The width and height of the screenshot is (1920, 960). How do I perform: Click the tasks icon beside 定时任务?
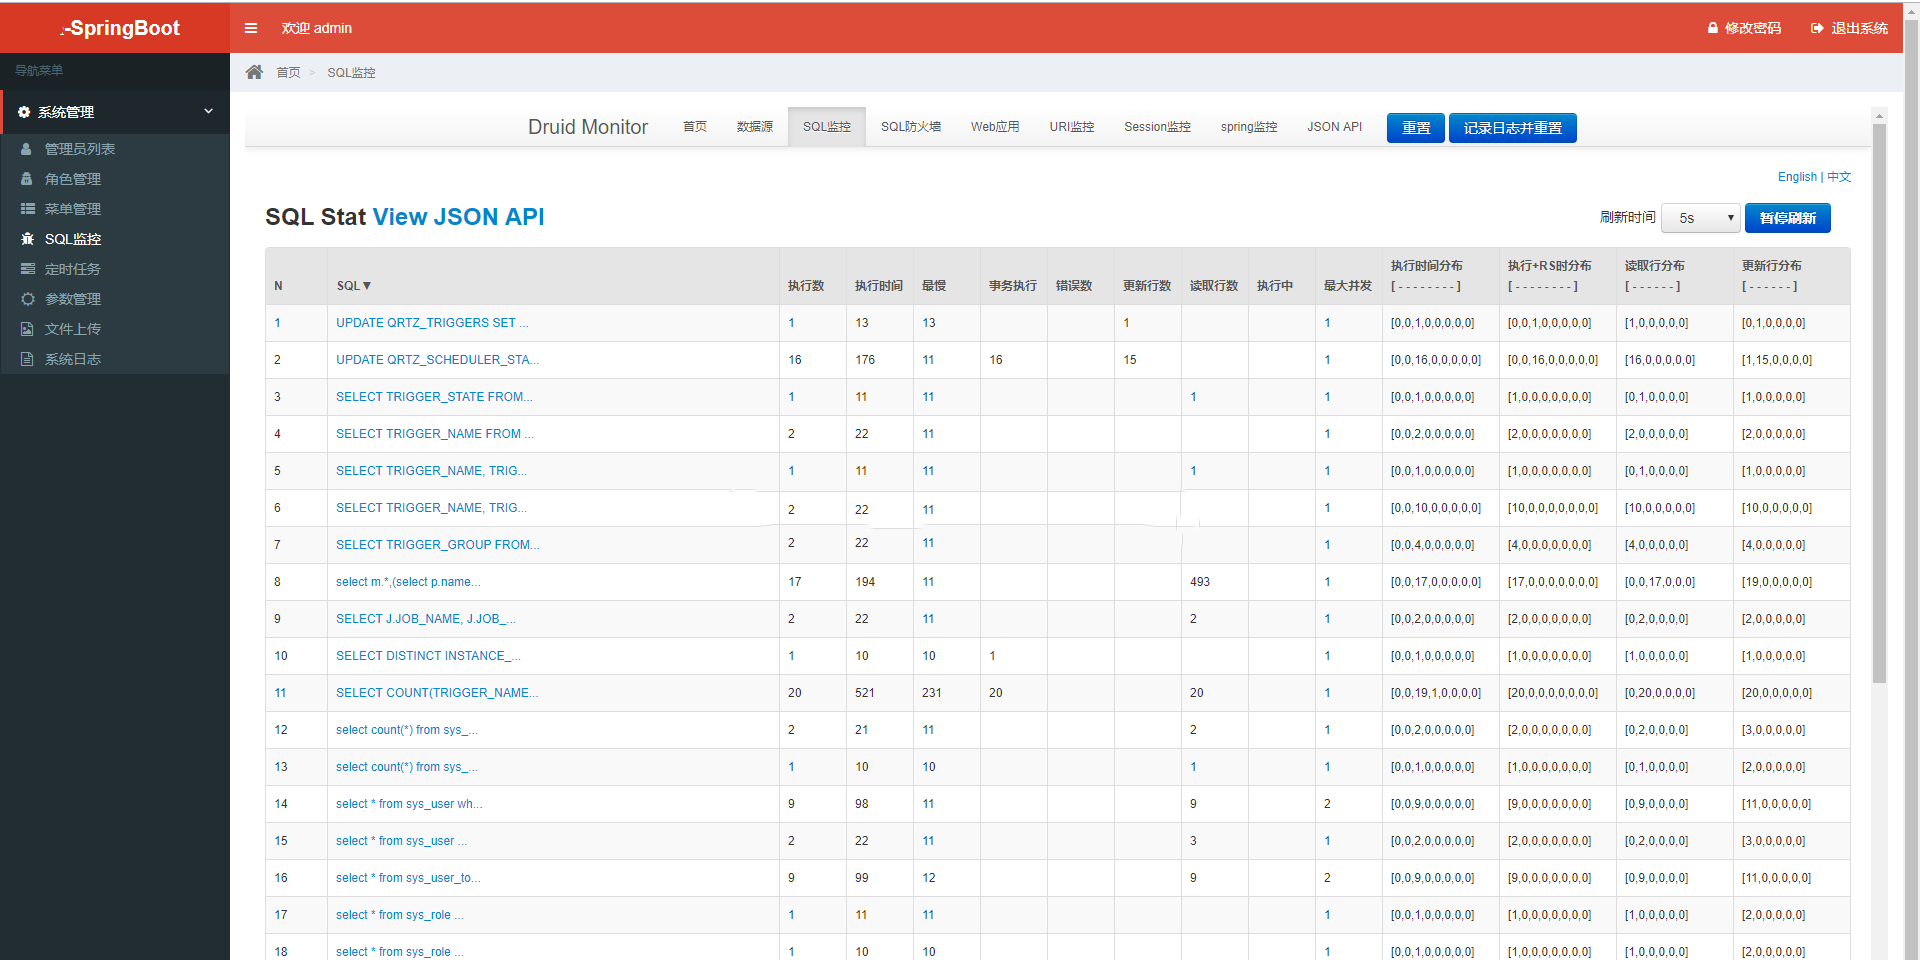pos(28,269)
